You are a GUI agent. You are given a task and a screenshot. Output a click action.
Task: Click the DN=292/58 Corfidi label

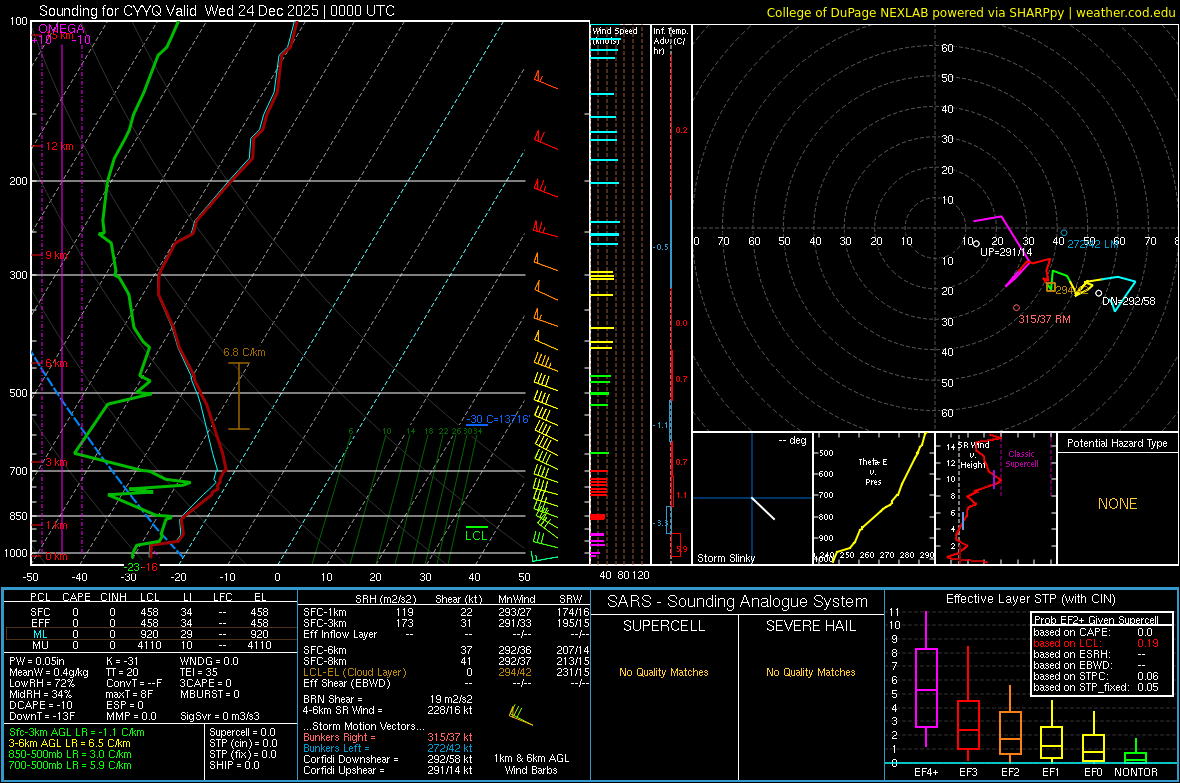click(x=1128, y=301)
